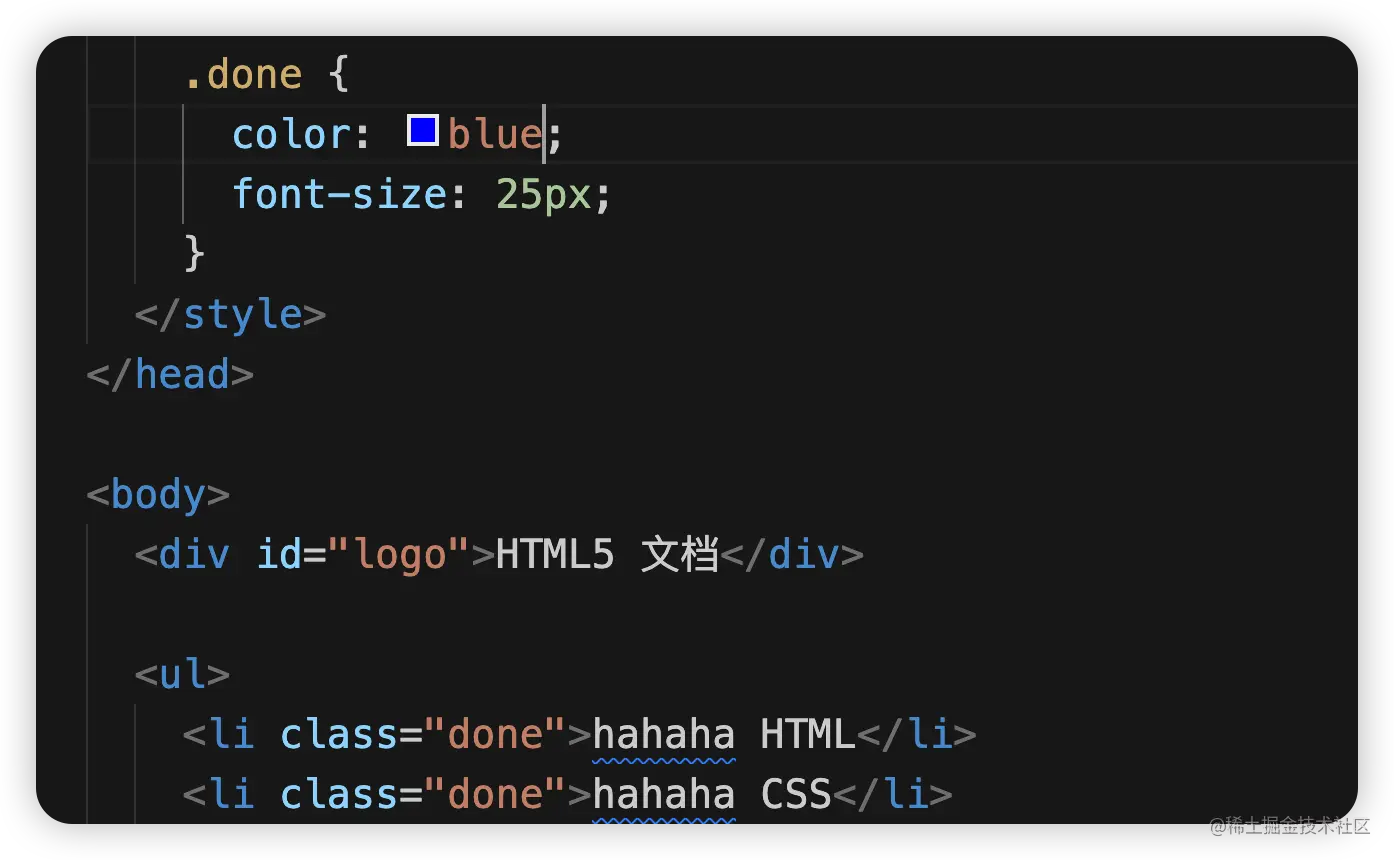This screenshot has height=860, width=1394.
Task: Open the blue color swatch picker
Action: click(423, 131)
